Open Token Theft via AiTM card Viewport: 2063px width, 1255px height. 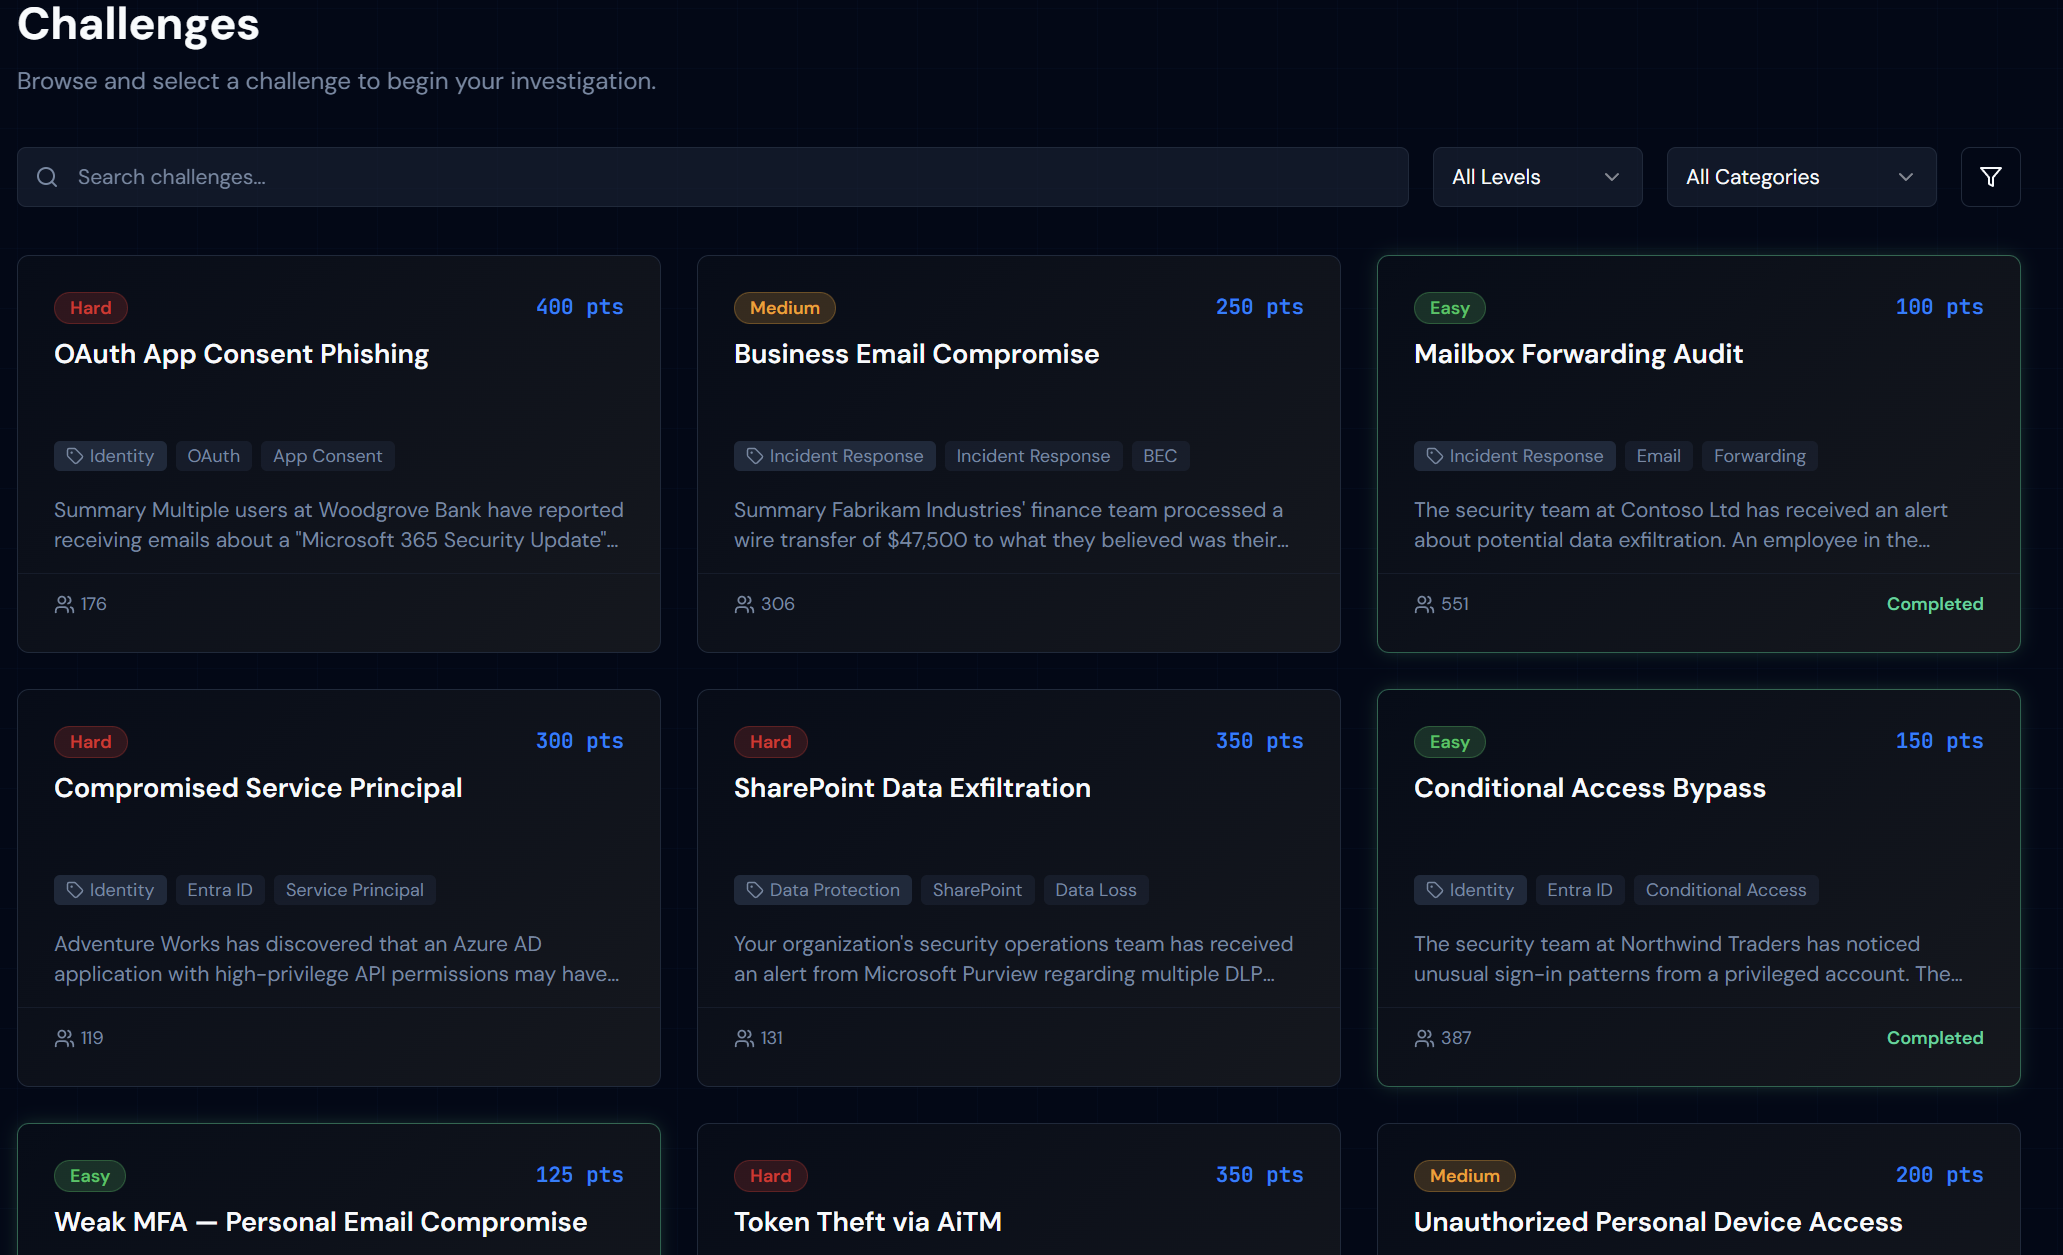(x=867, y=1221)
